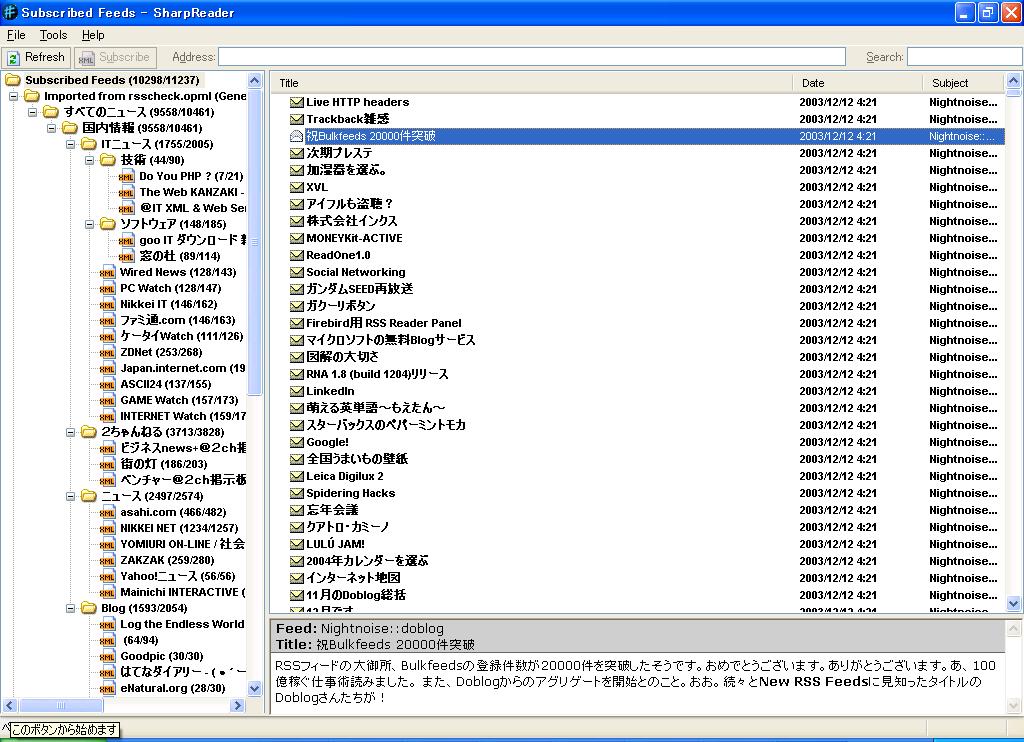Click the XML icon beside Wired News
The height and width of the screenshot is (742, 1024).
coord(108,272)
